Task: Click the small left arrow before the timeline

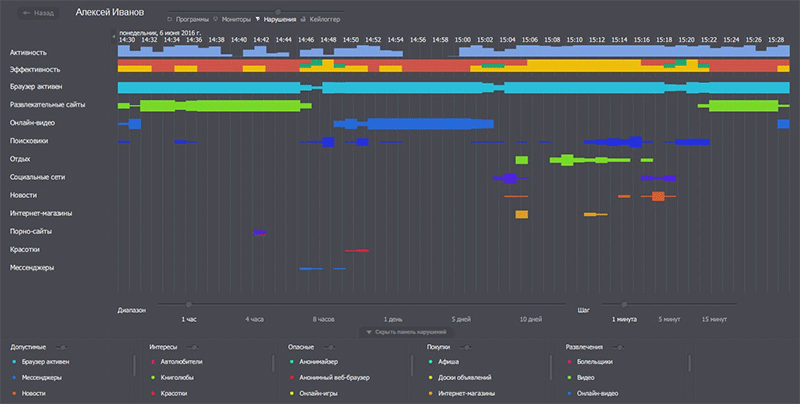Action: point(114,36)
